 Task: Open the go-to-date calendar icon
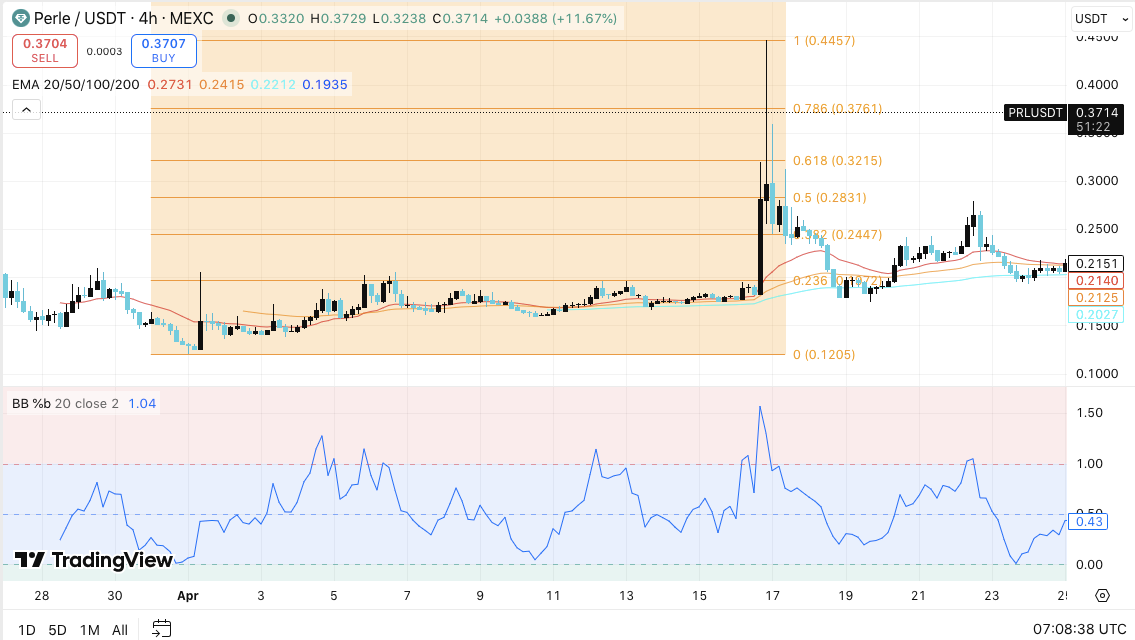tap(161, 629)
